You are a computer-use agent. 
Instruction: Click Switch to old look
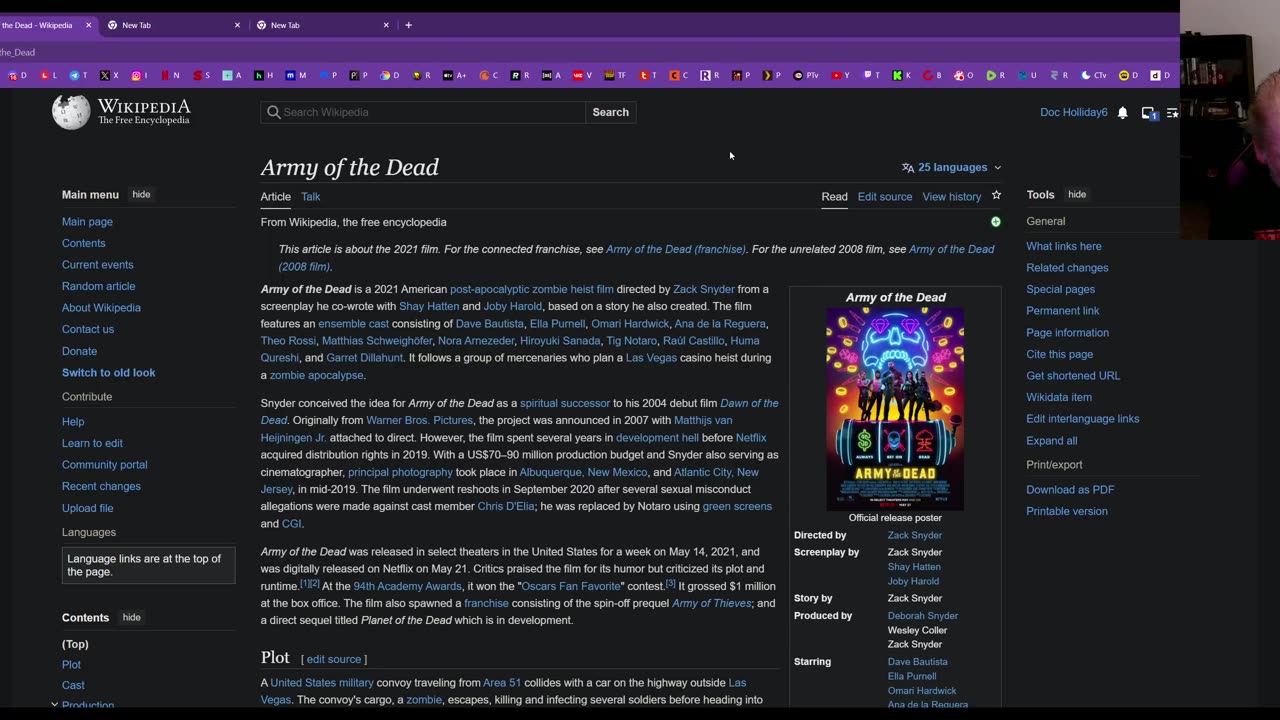tap(108, 373)
